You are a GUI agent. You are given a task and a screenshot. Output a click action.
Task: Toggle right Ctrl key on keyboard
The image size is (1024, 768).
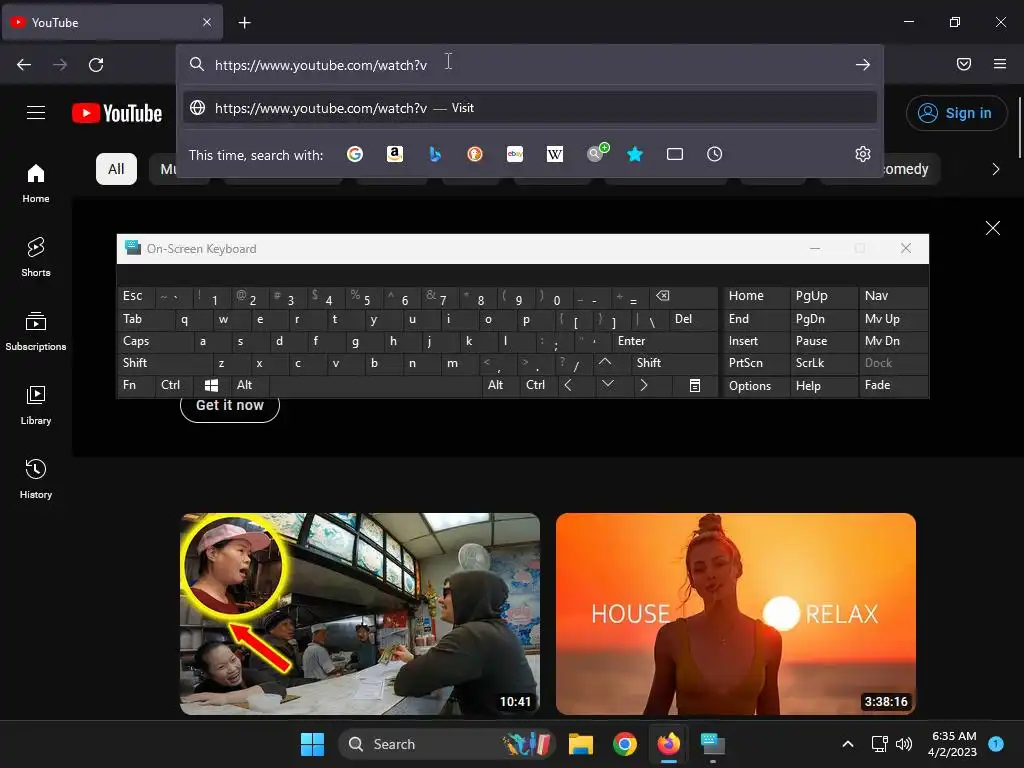click(x=539, y=385)
